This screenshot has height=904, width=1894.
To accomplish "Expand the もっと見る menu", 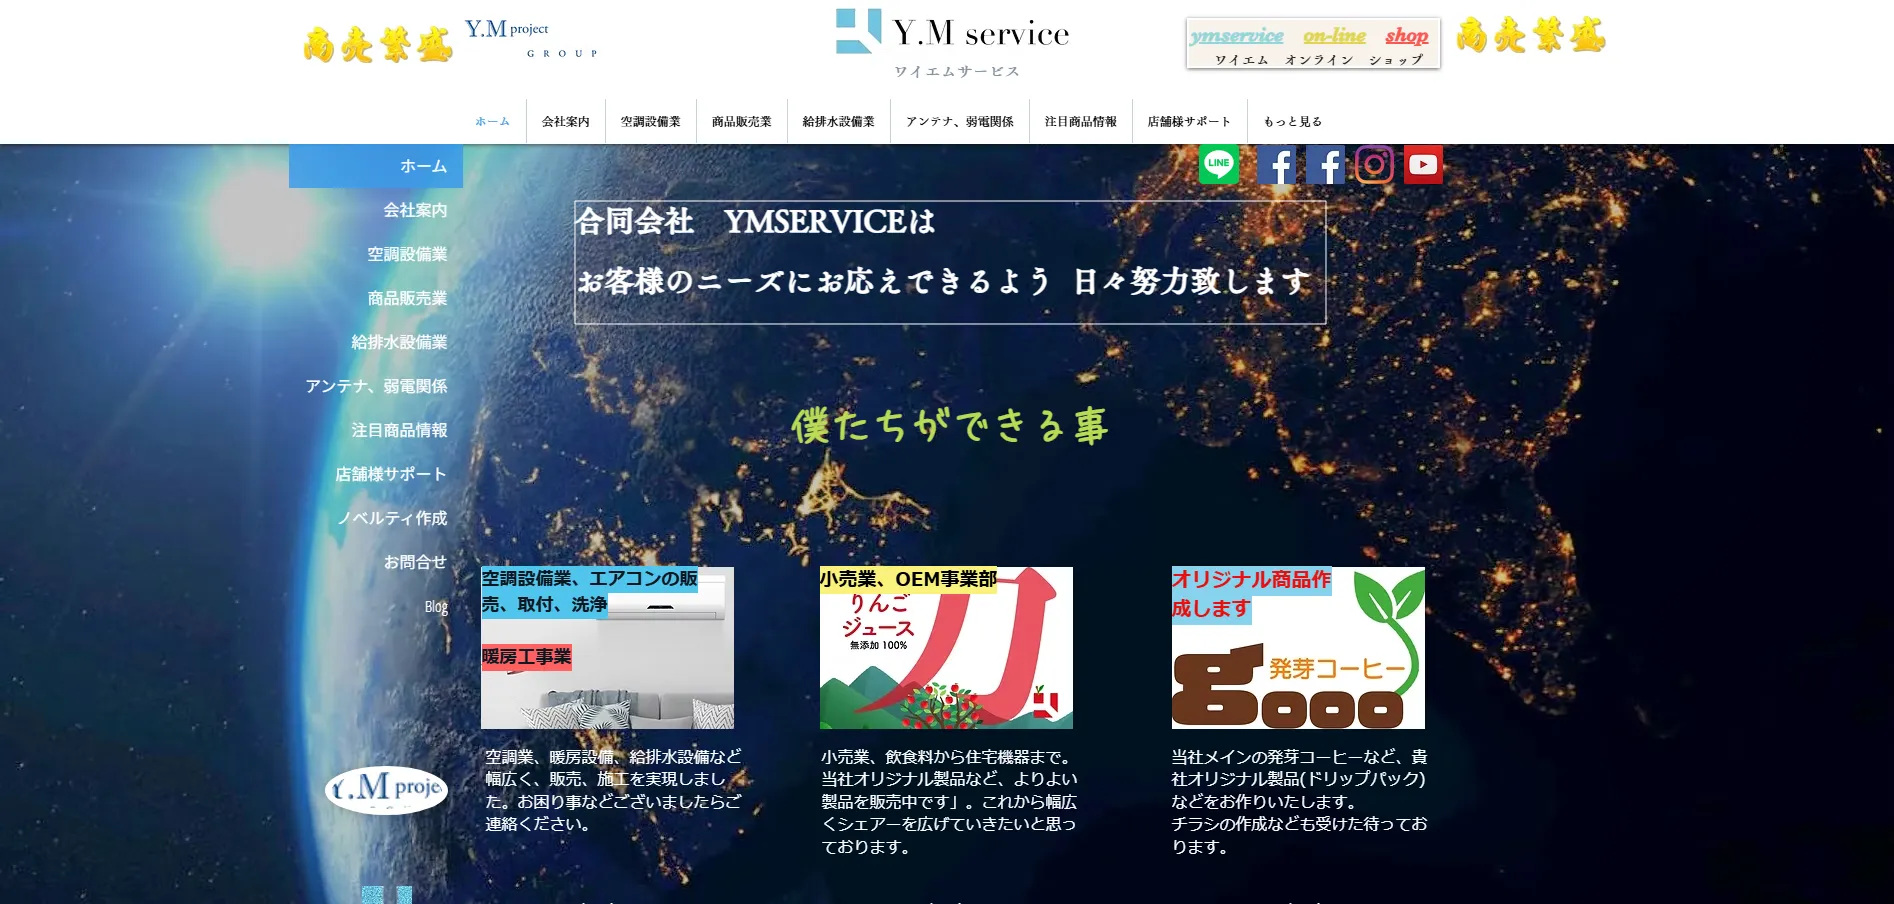I will pos(1292,122).
